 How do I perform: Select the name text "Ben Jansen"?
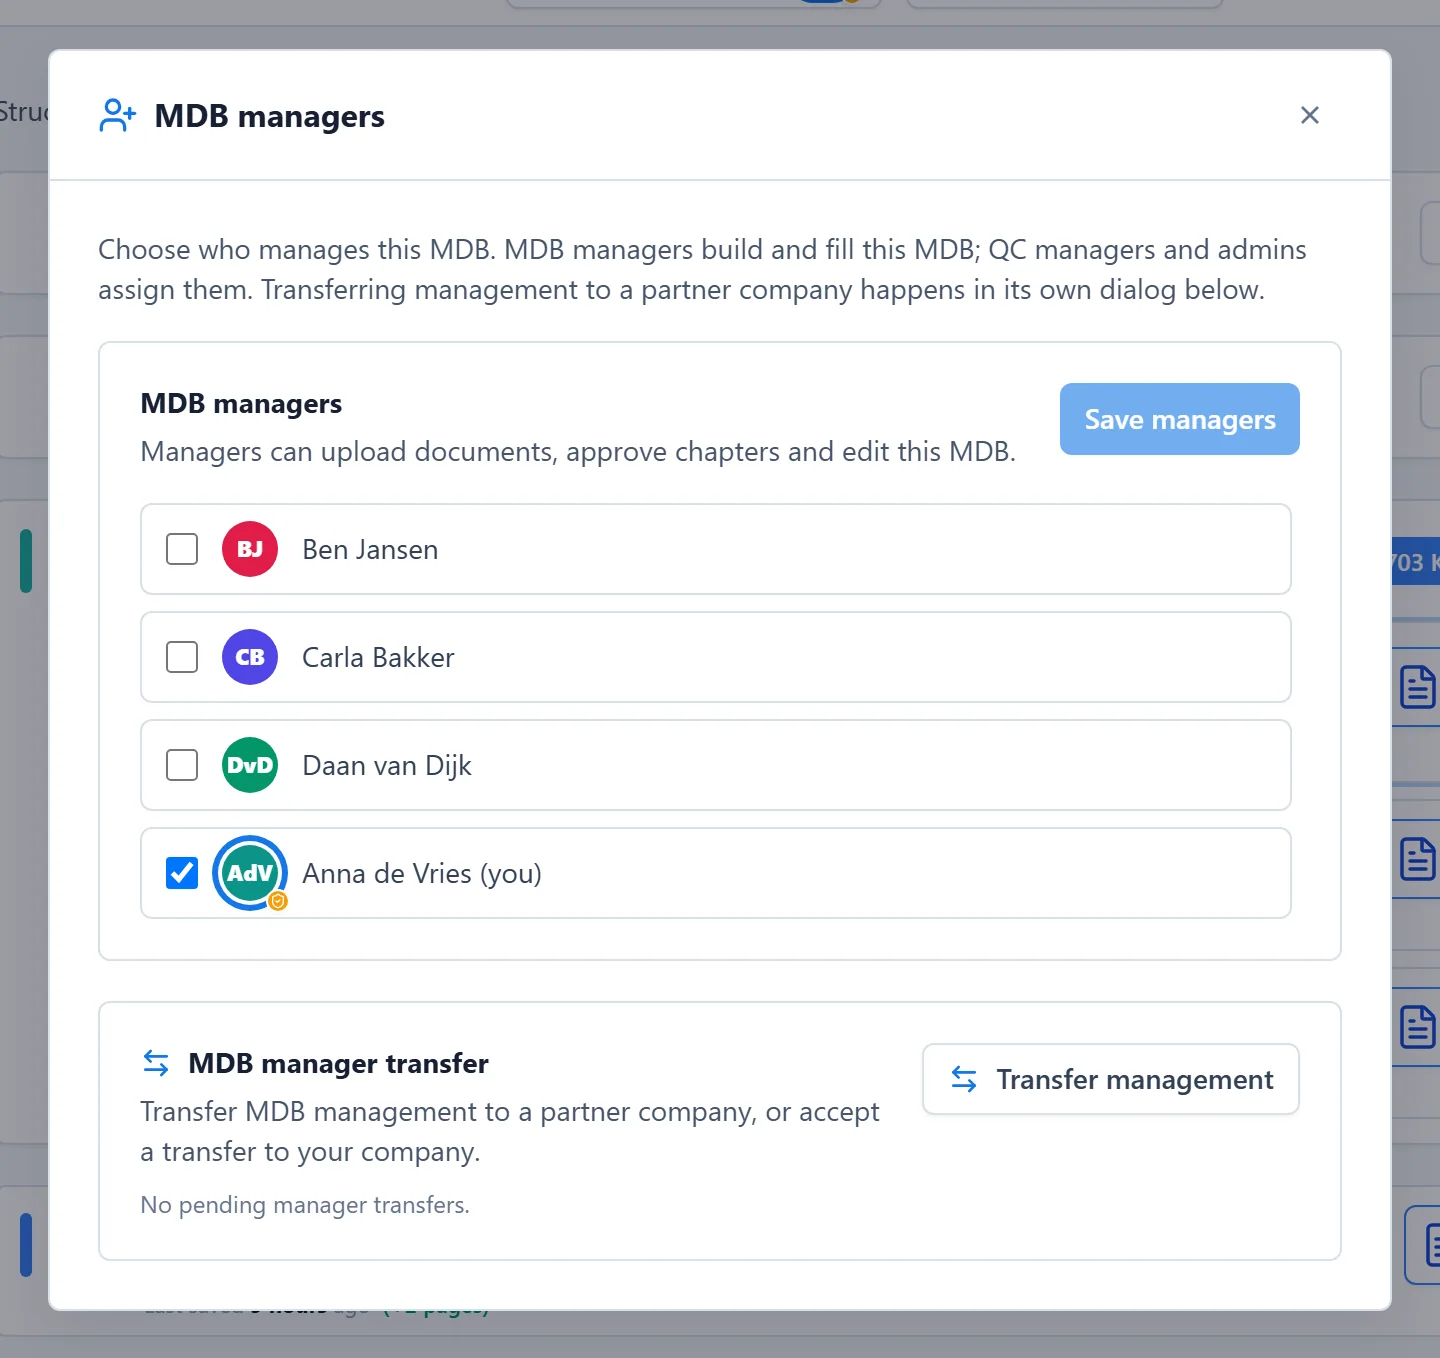(x=370, y=550)
